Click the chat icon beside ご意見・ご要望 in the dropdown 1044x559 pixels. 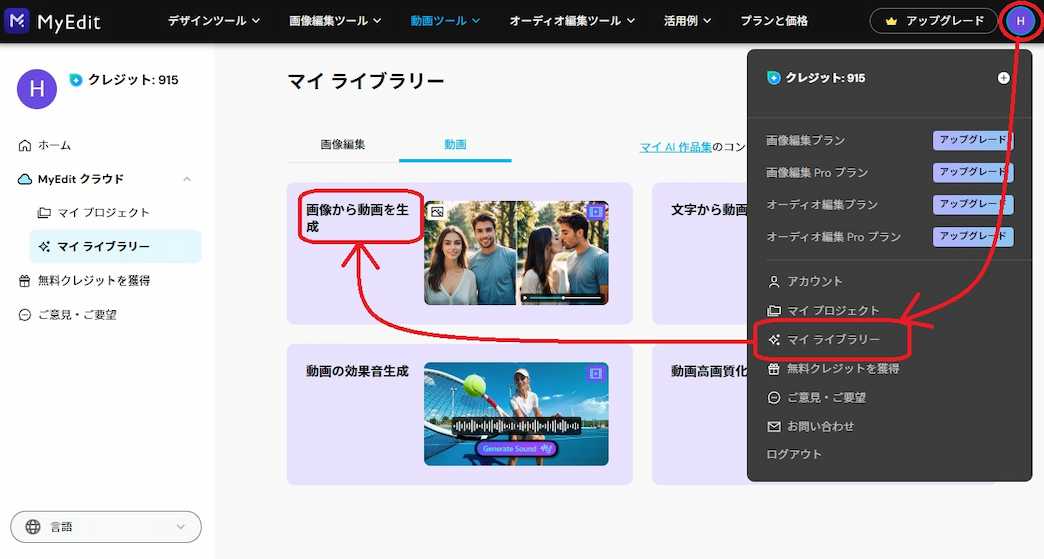(x=774, y=398)
